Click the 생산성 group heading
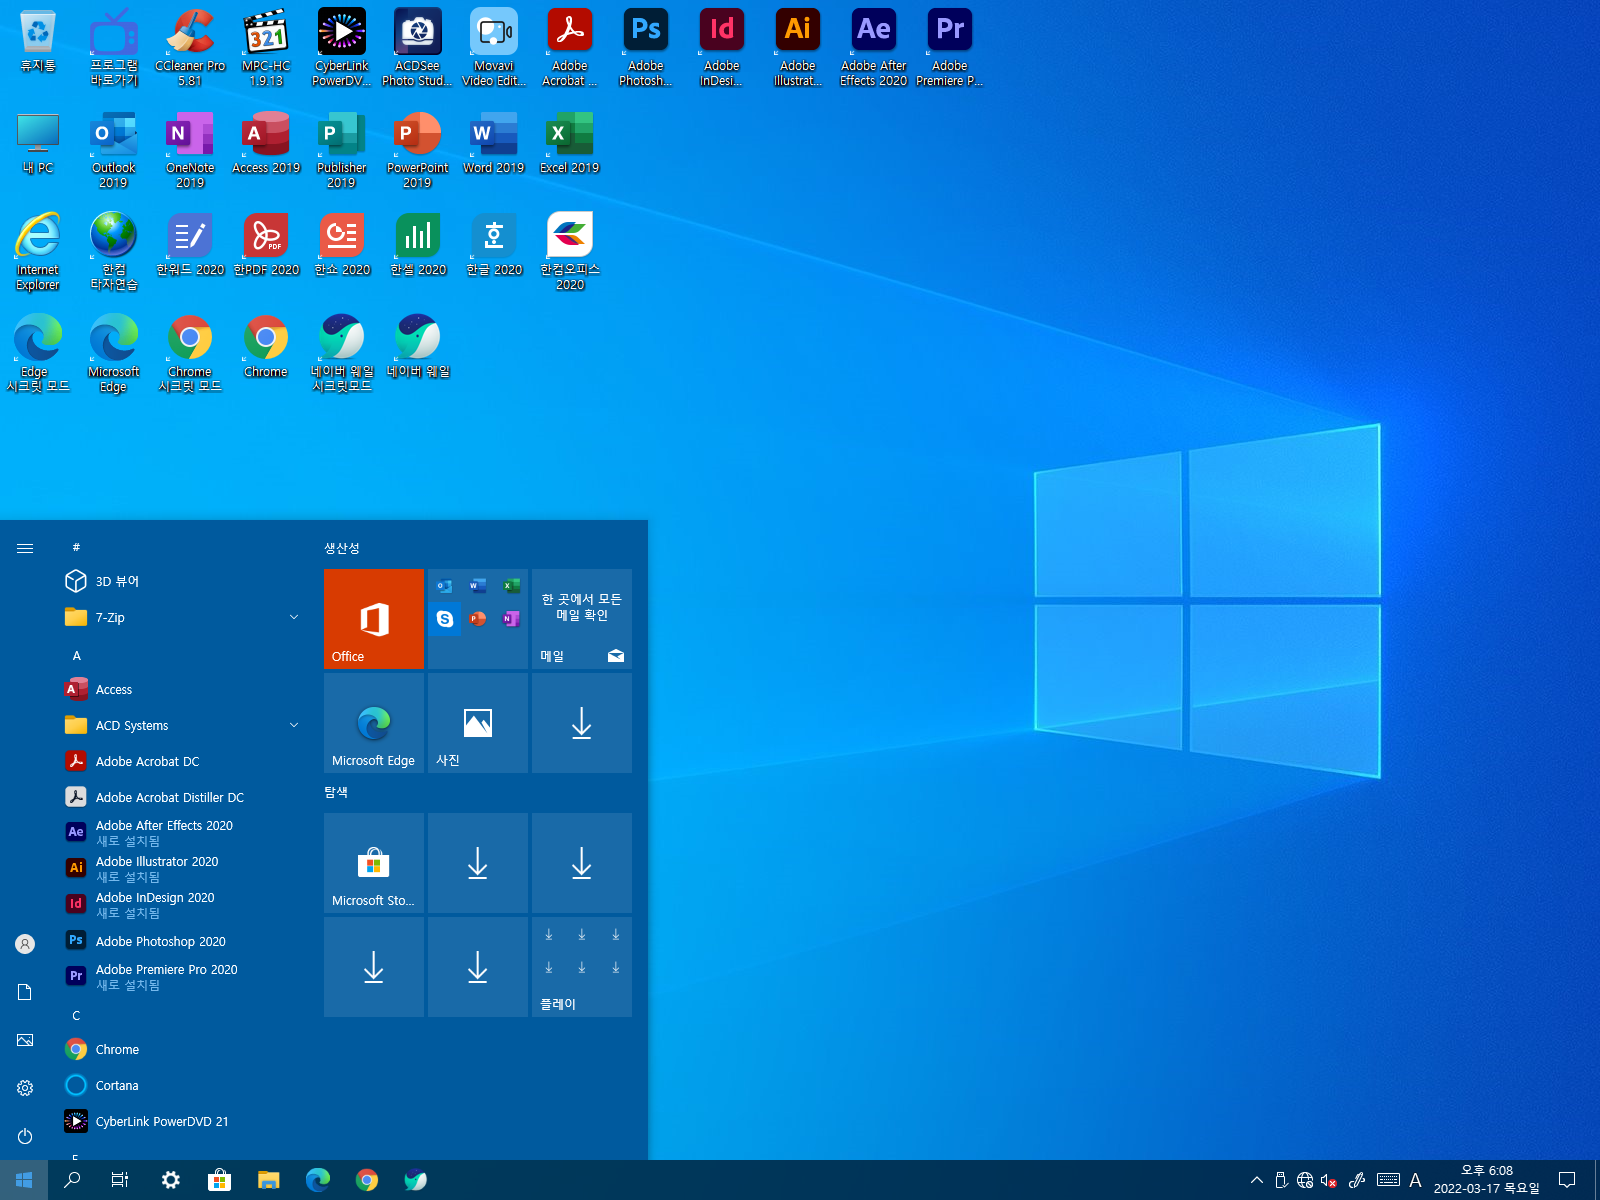Screen dimensions: 1600x1200 coord(342,548)
